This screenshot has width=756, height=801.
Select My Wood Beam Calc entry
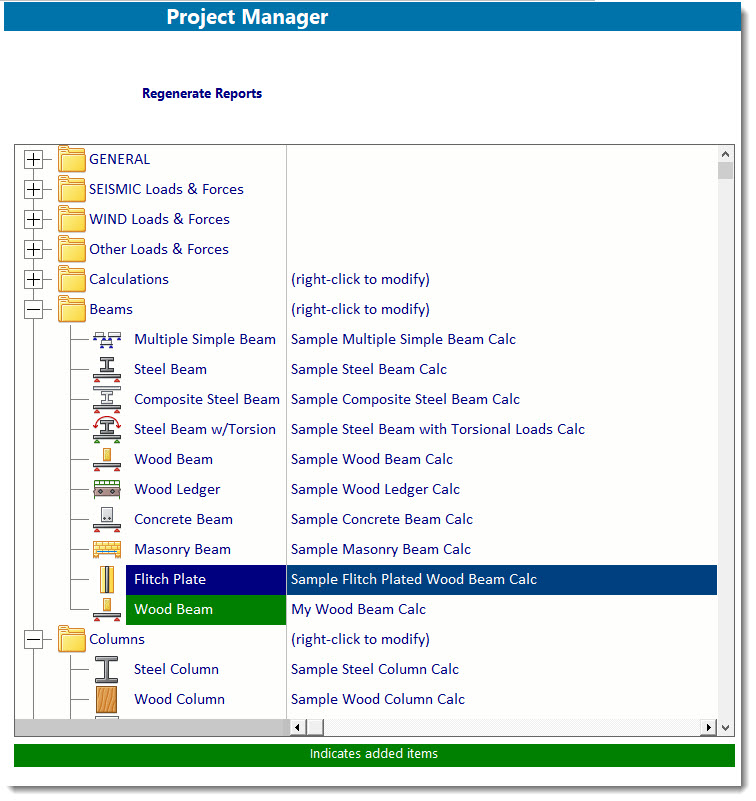[x=358, y=610]
